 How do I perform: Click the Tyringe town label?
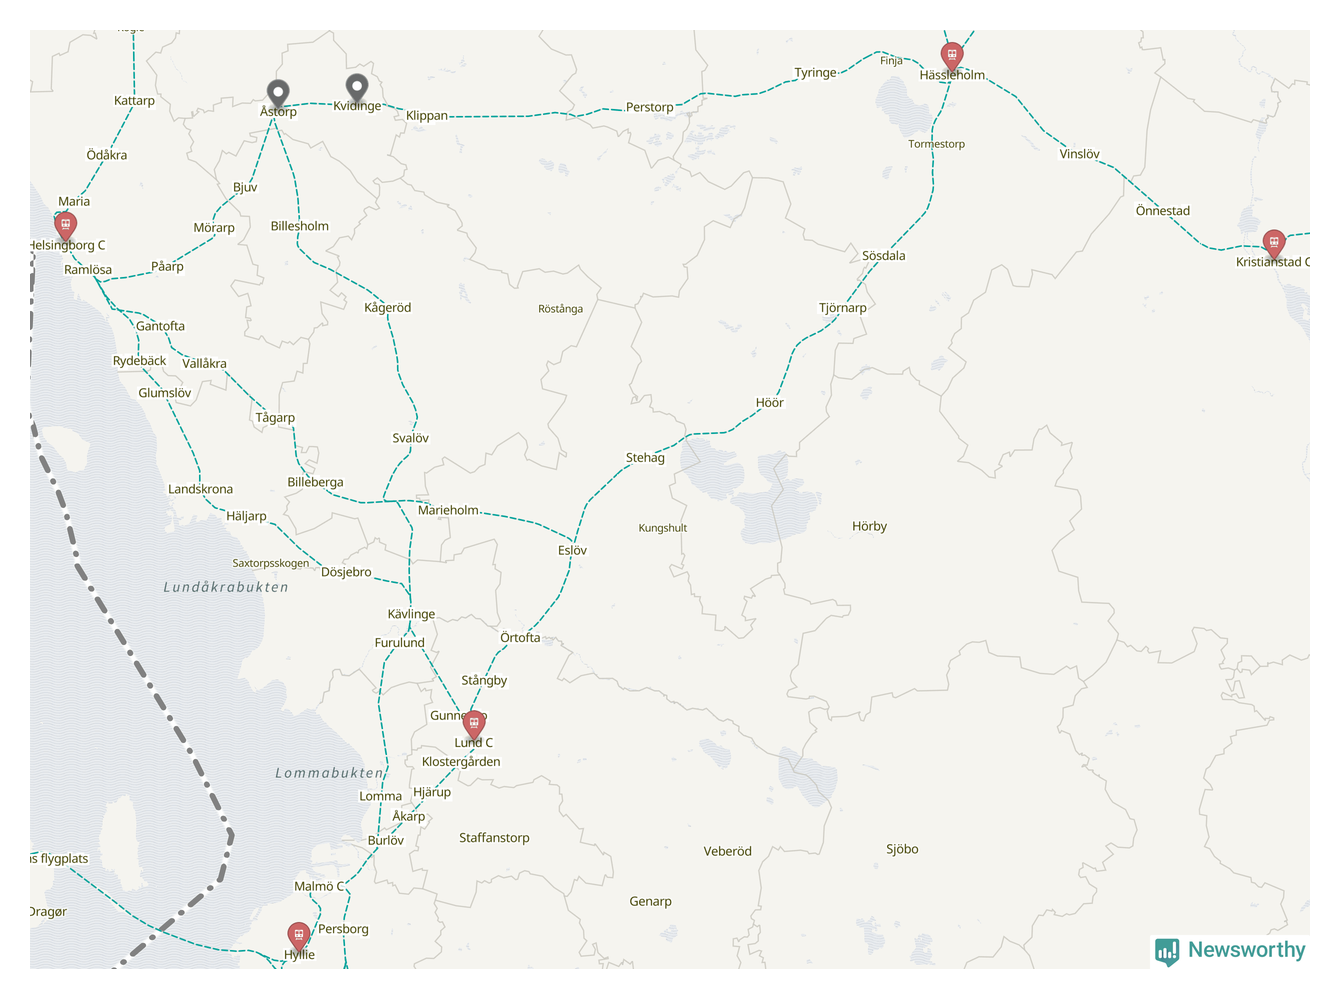[815, 73]
